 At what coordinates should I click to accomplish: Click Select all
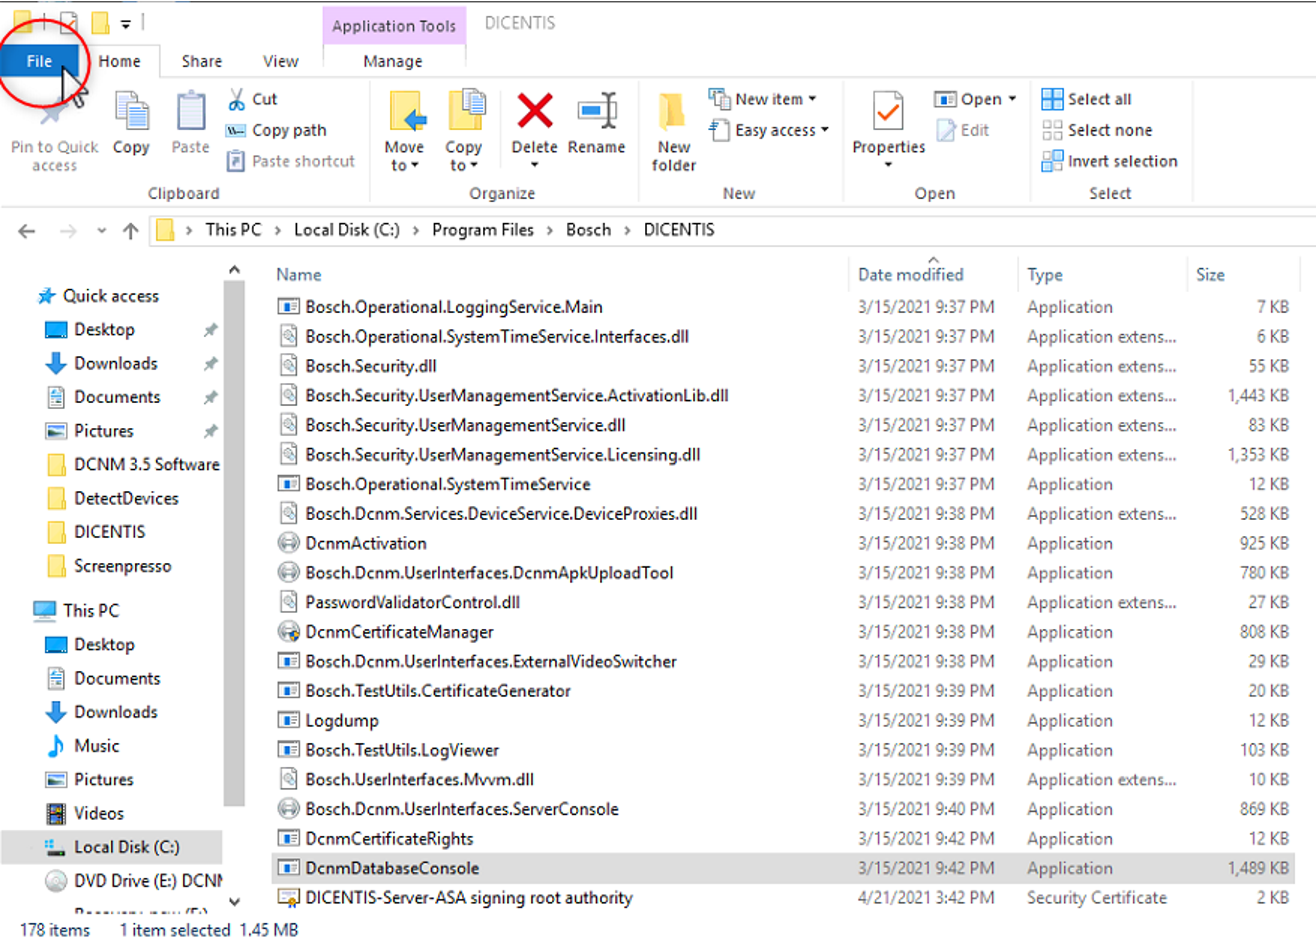pyautogui.click(x=1087, y=99)
